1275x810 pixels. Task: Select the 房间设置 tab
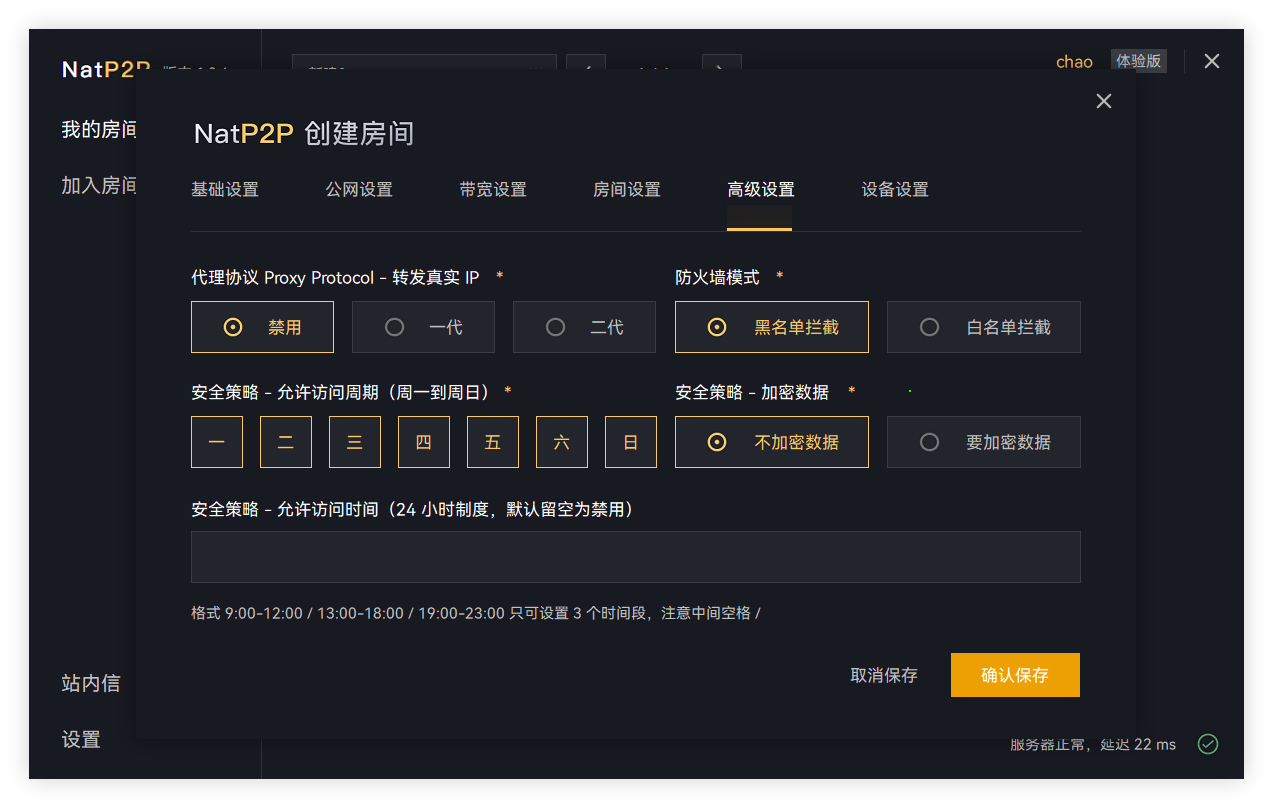click(627, 190)
